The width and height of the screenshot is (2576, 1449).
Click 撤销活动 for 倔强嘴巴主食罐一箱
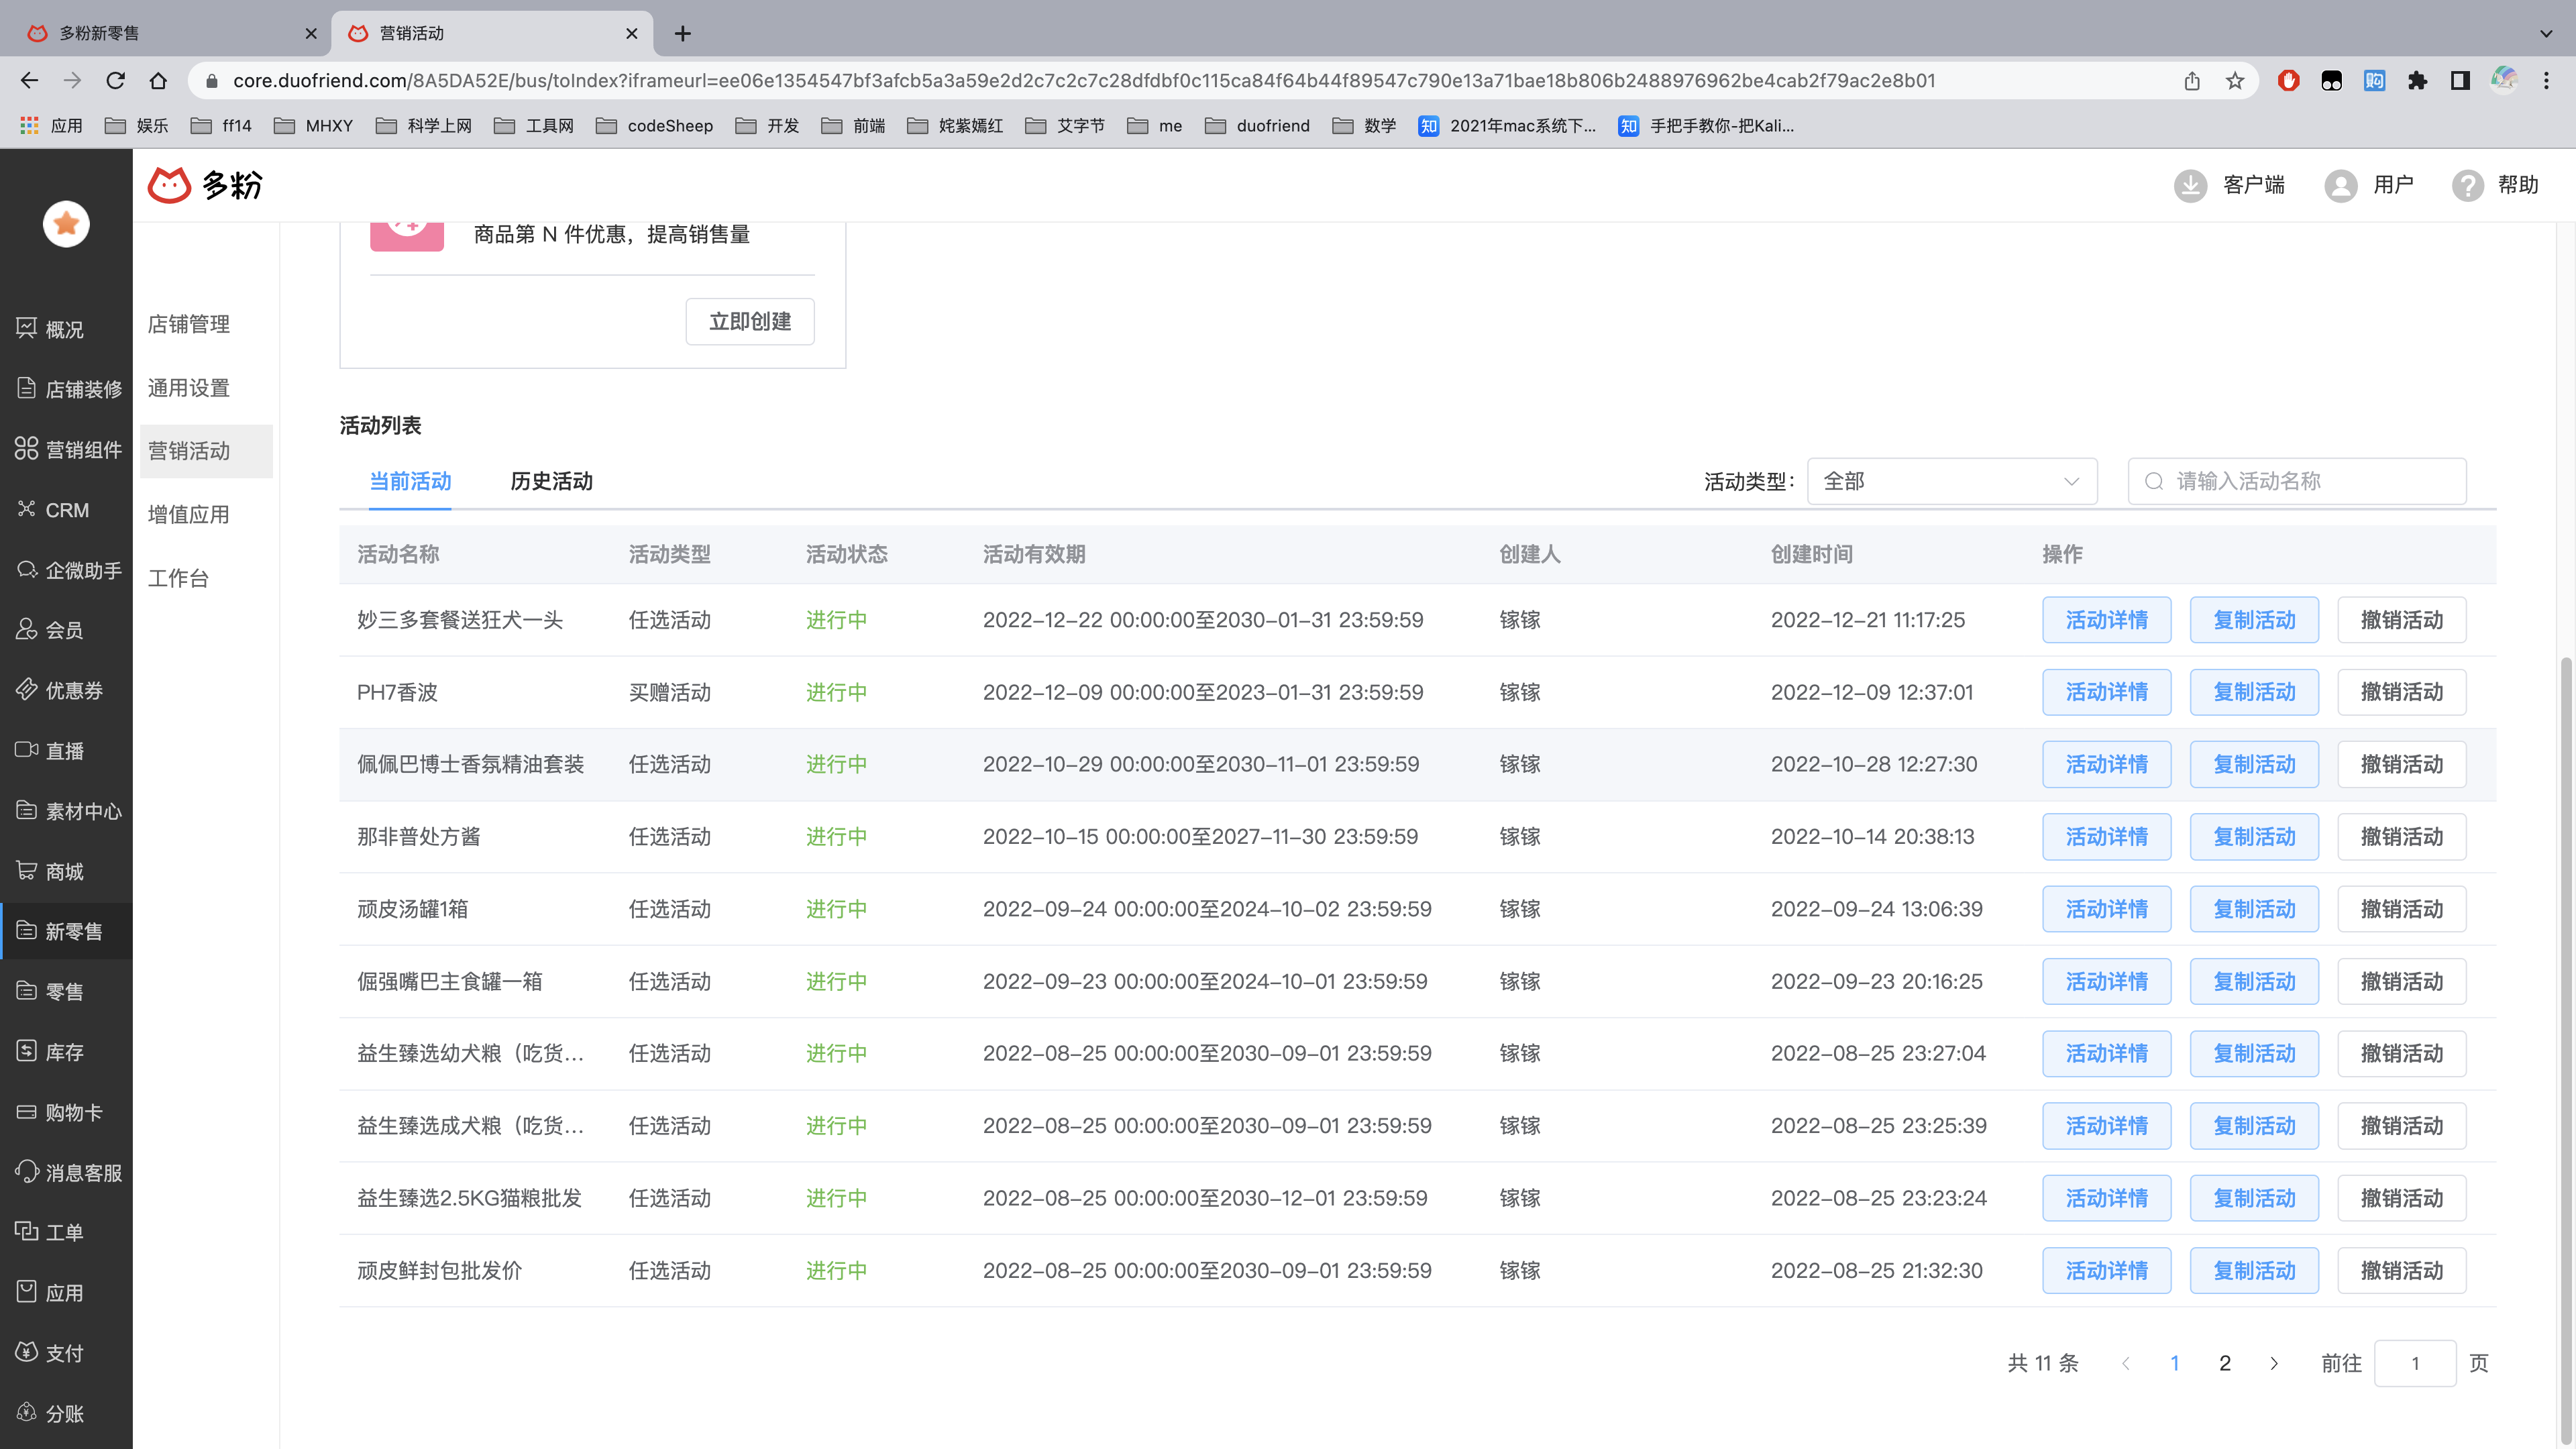click(2401, 981)
